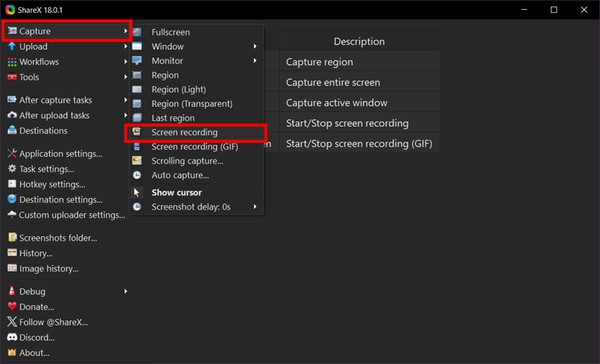This screenshot has height=364, width=600.
Task: Expand the Monitor submenu arrow
Action: pos(255,60)
